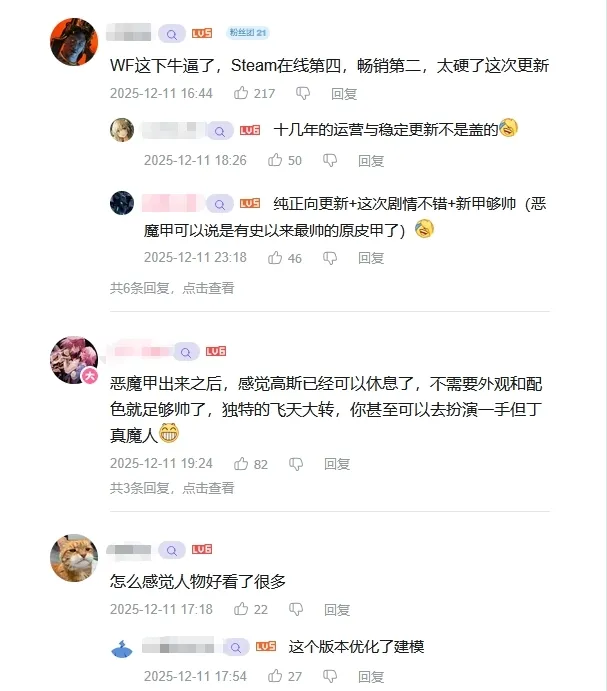Reply to the comment posted at 19:24

(x=337, y=464)
